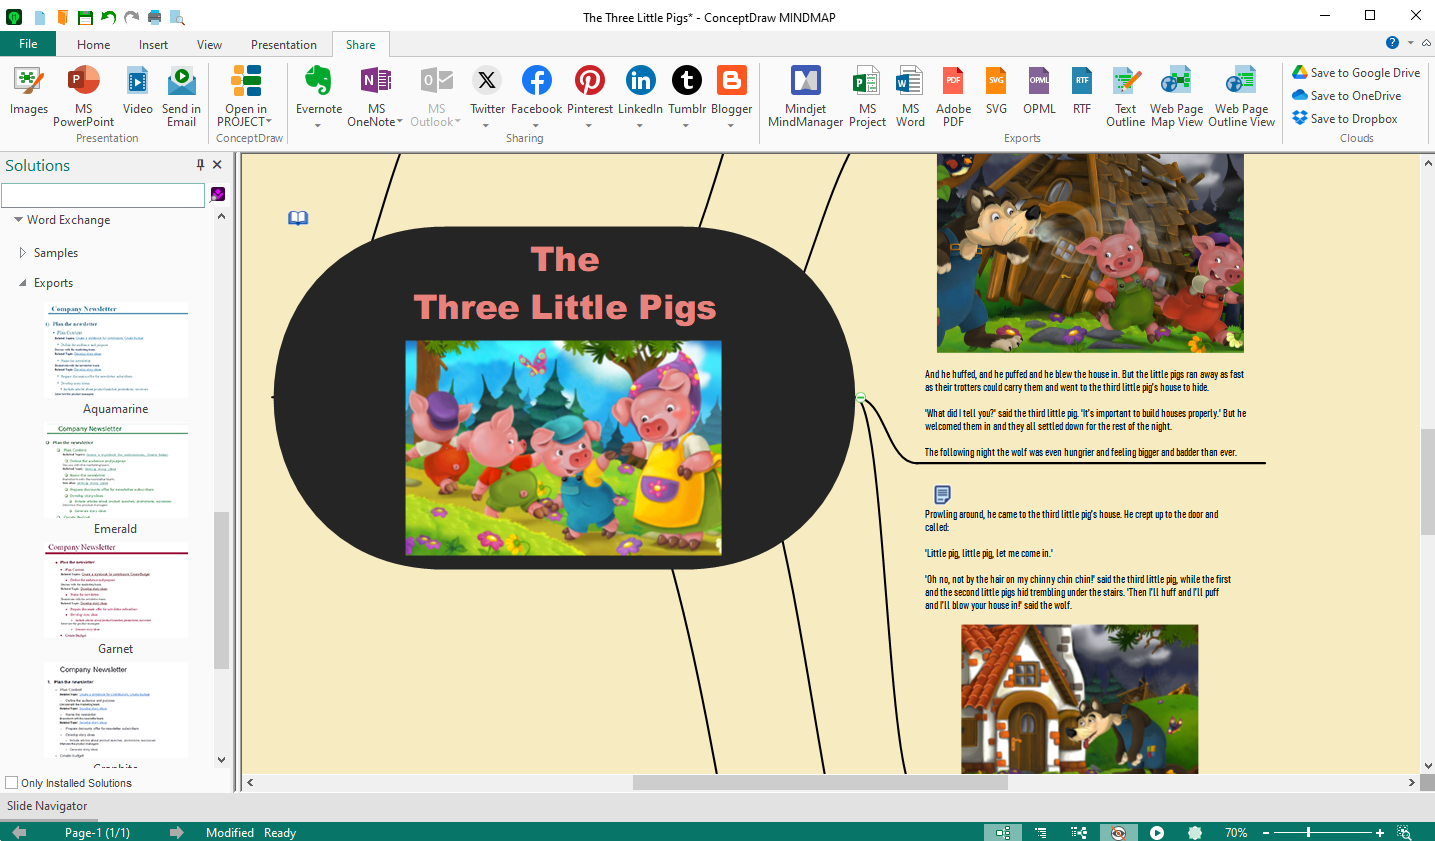This screenshot has width=1435, height=841.
Task: Send the map in Email
Action: click(181, 97)
